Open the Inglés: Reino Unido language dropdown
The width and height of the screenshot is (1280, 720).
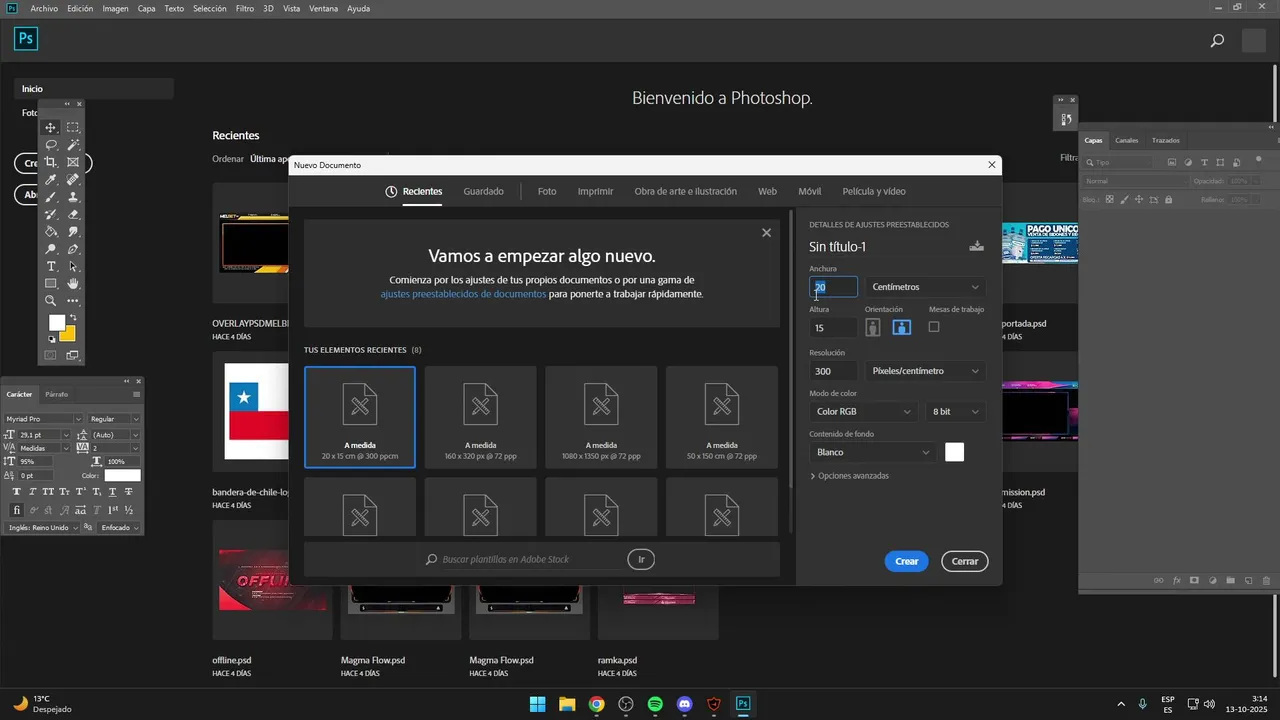tap(44, 527)
